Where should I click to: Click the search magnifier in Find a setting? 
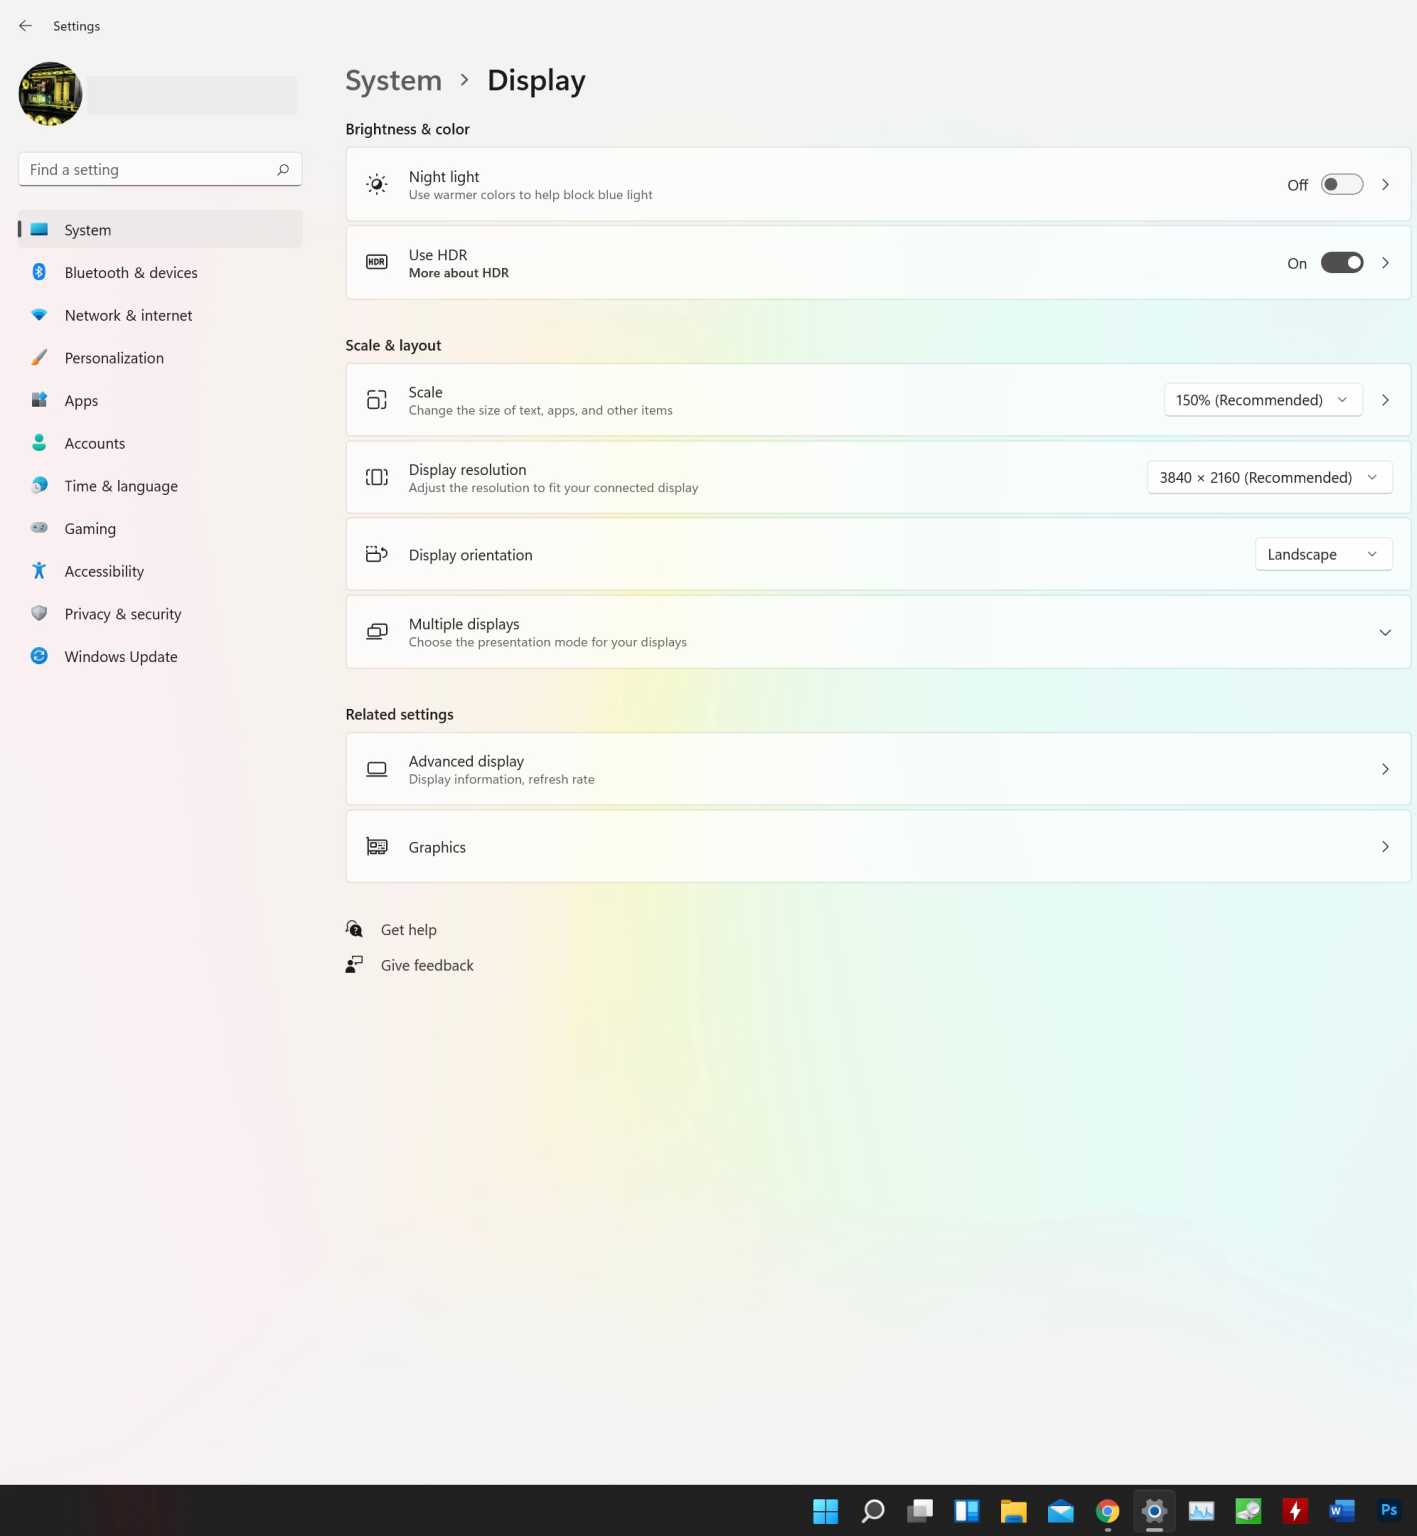[283, 170]
